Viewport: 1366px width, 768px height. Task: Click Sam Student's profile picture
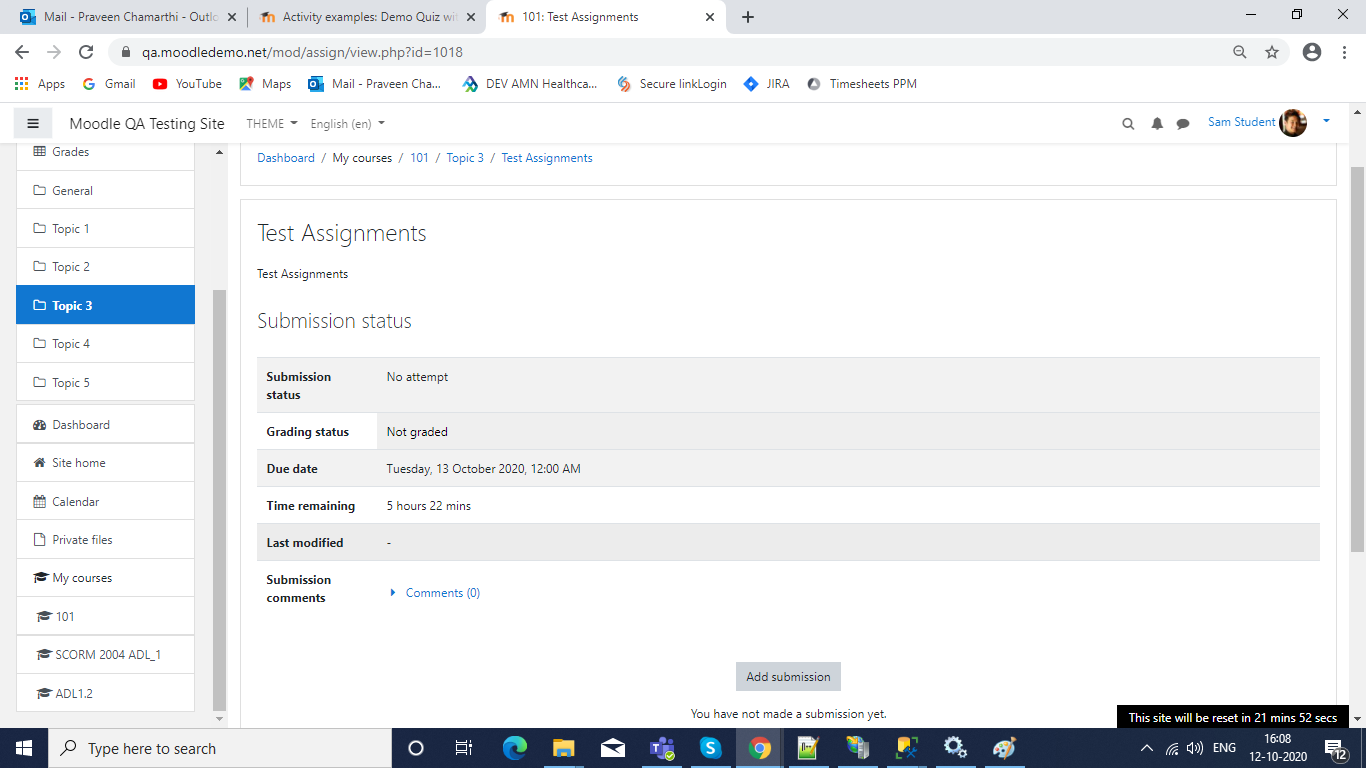[1293, 123]
